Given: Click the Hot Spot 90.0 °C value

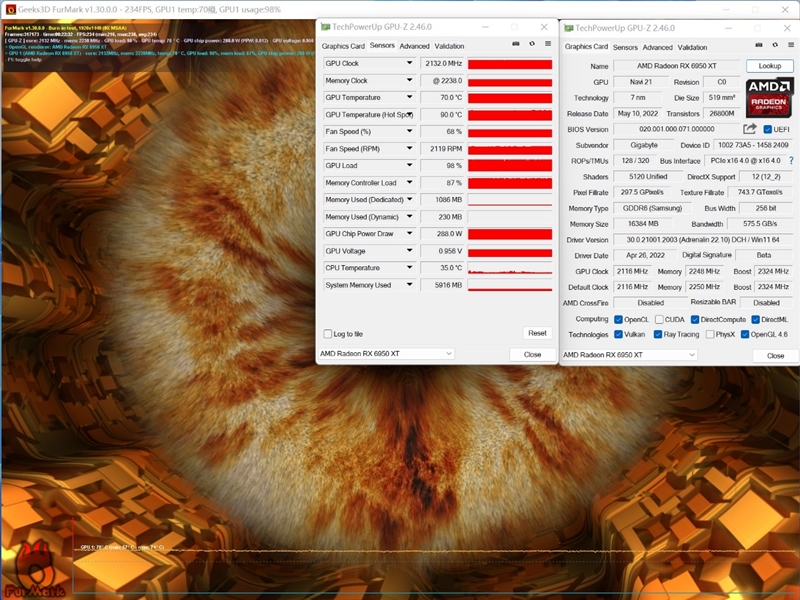Looking at the screenshot, I should [442, 114].
